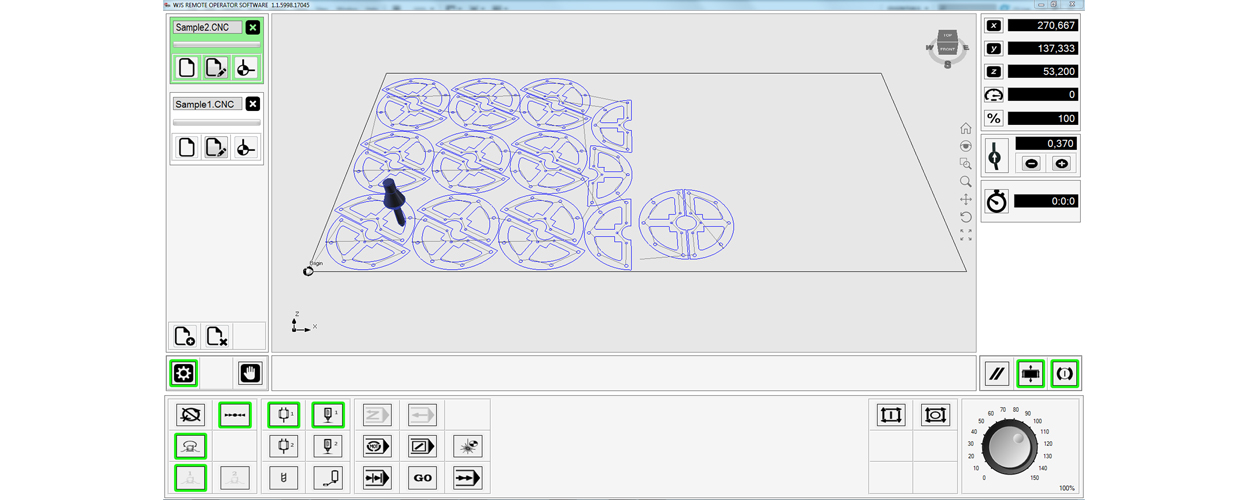
Task: Select the X value 270,667
Action: pyautogui.click(x=1042, y=26)
